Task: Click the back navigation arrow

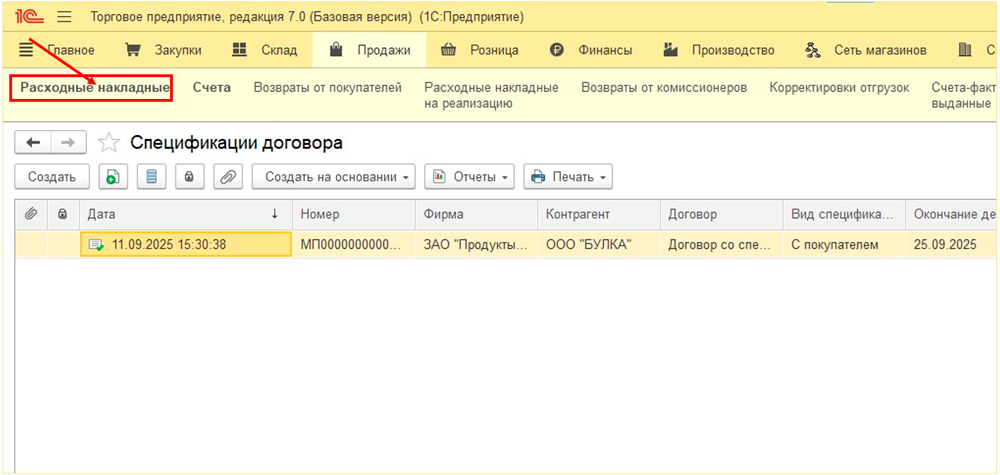Action: point(33,143)
